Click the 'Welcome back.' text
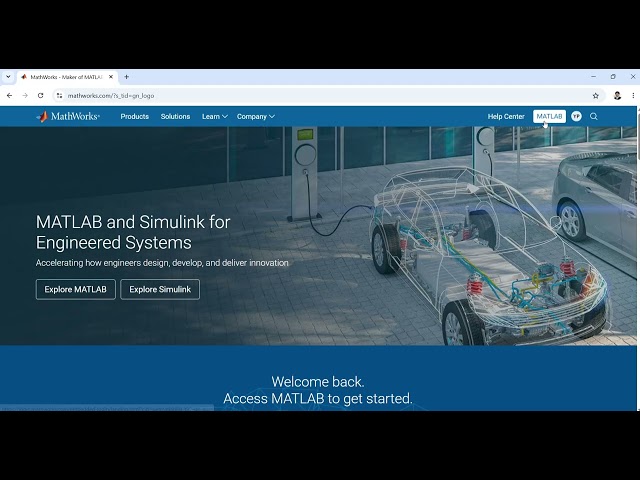This screenshot has width=640, height=480. click(318, 382)
